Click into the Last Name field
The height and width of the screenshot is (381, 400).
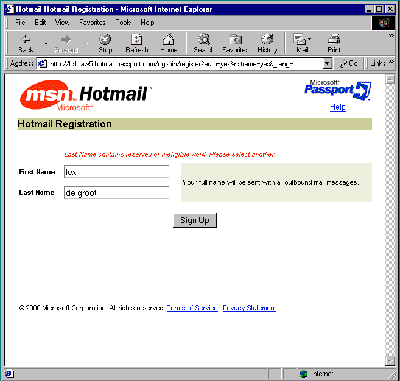coord(117,193)
